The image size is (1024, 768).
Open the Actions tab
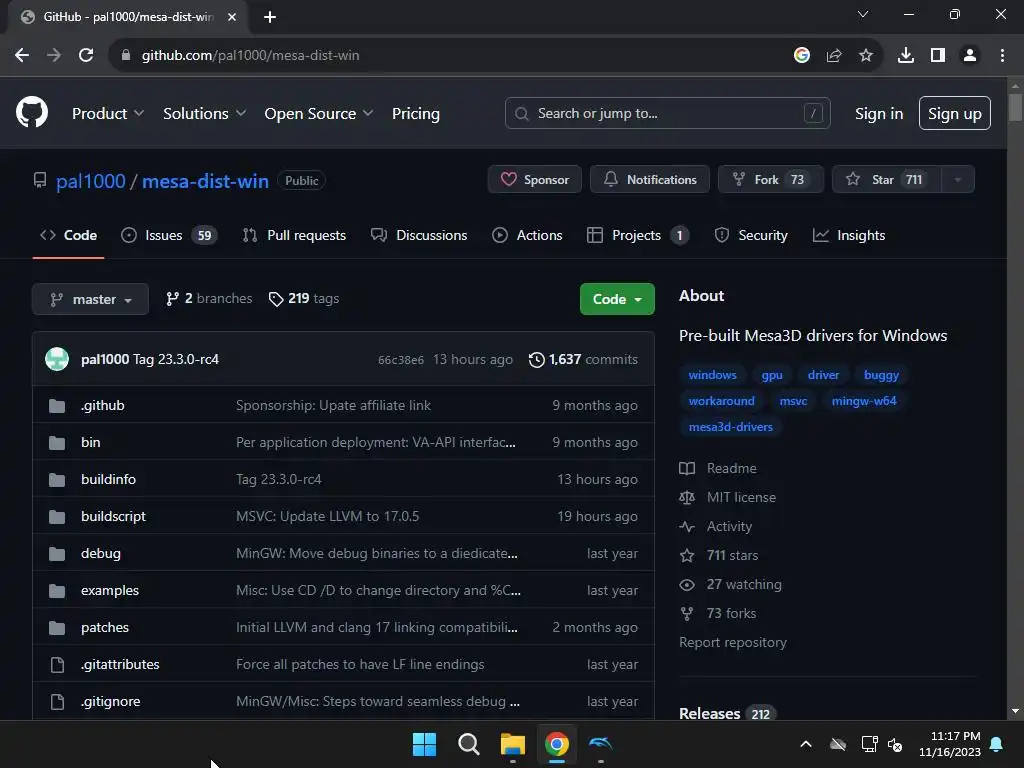pos(527,235)
